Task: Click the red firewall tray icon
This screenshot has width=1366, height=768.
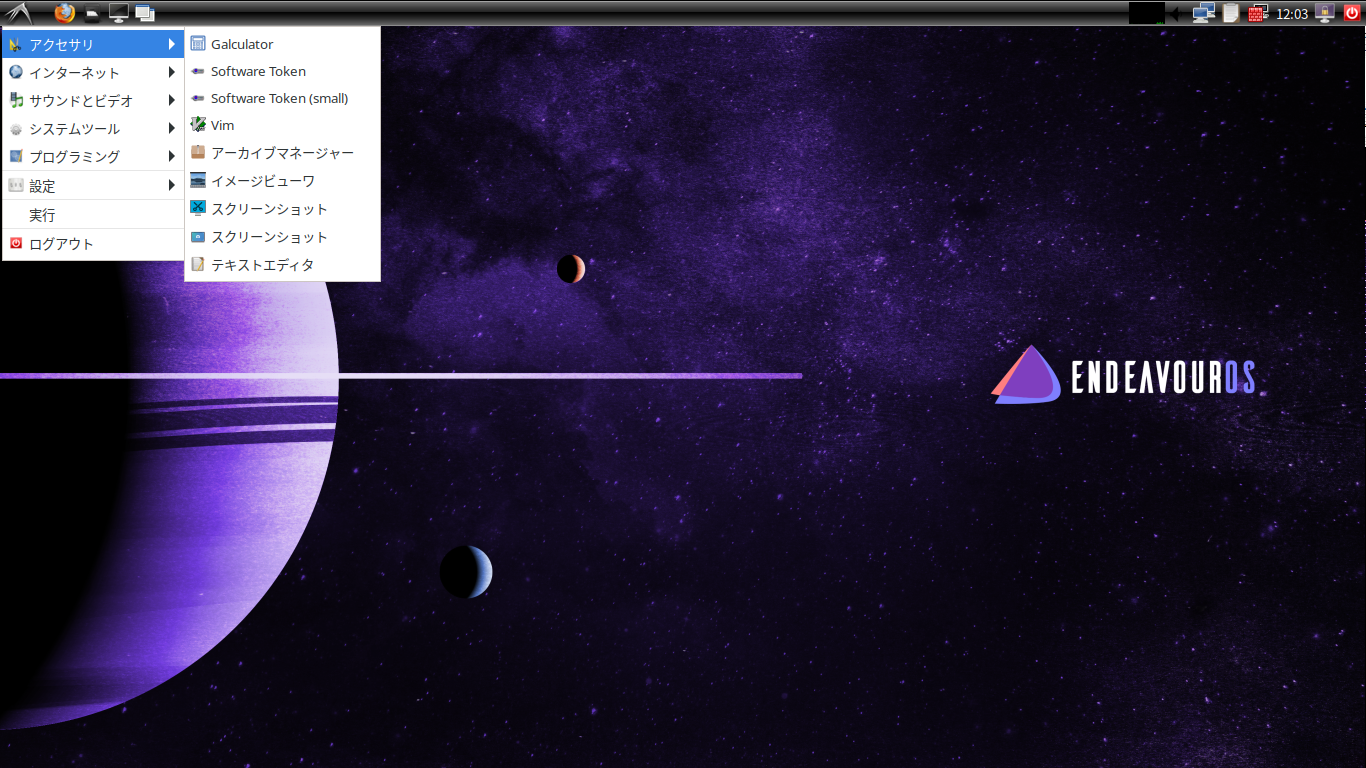Action: (1258, 13)
